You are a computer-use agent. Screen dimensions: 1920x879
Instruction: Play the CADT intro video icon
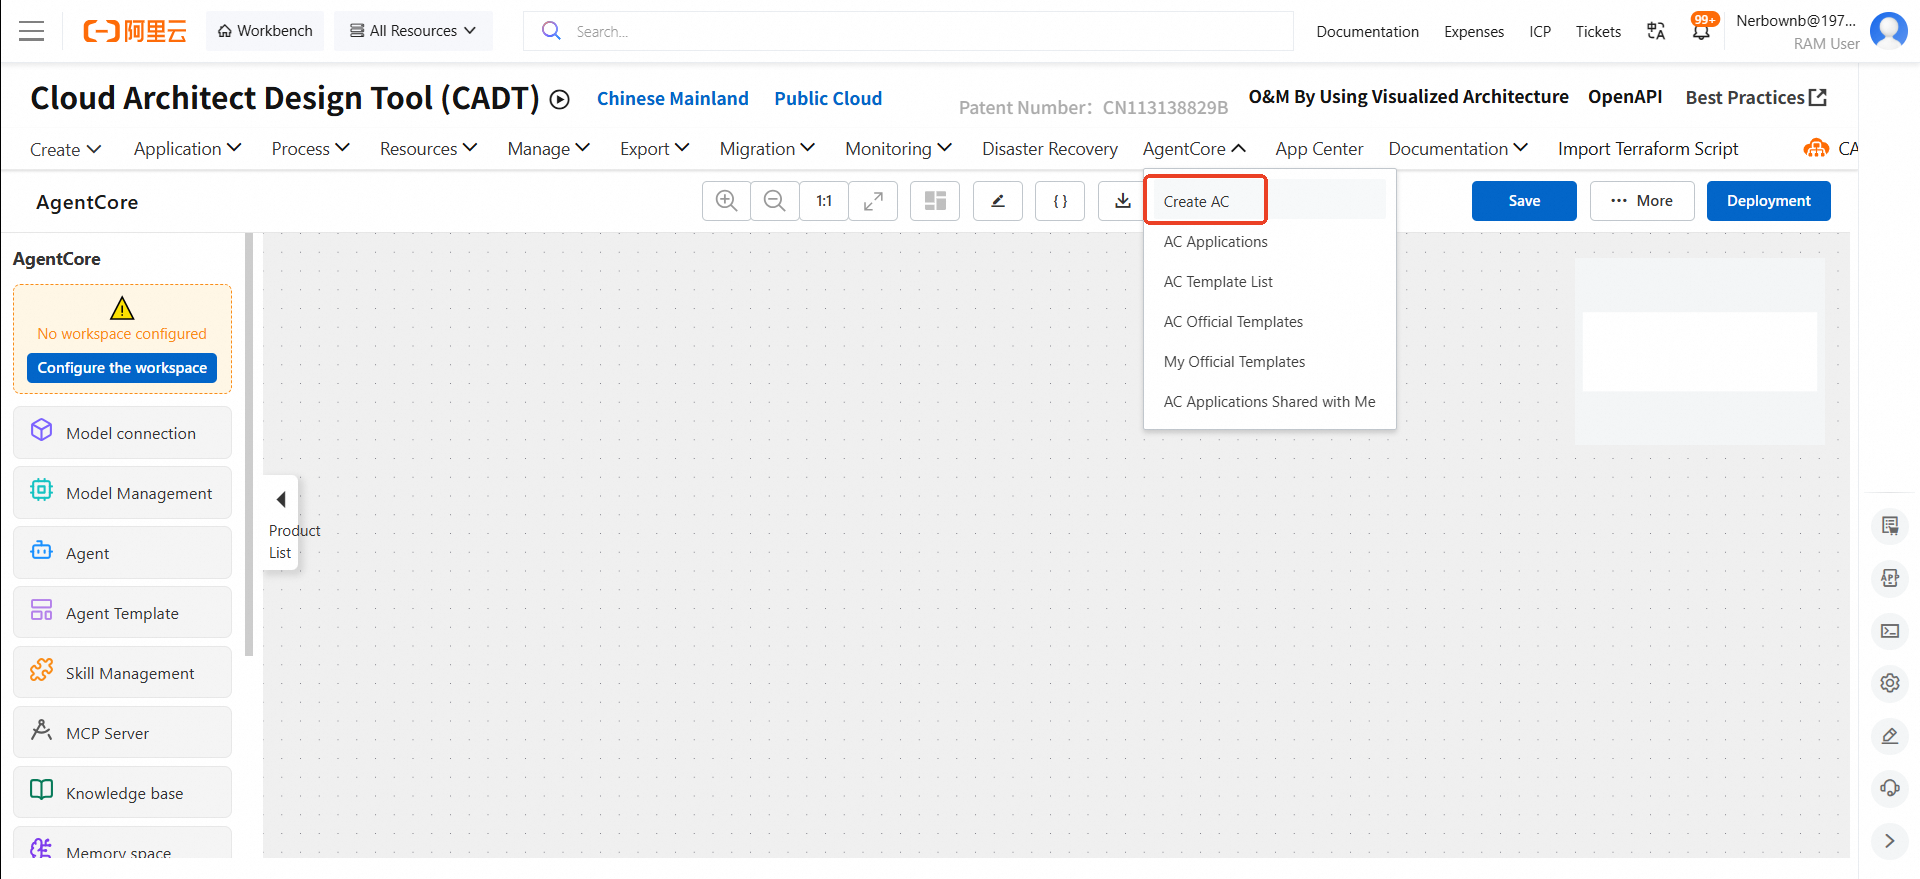[560, 99]
